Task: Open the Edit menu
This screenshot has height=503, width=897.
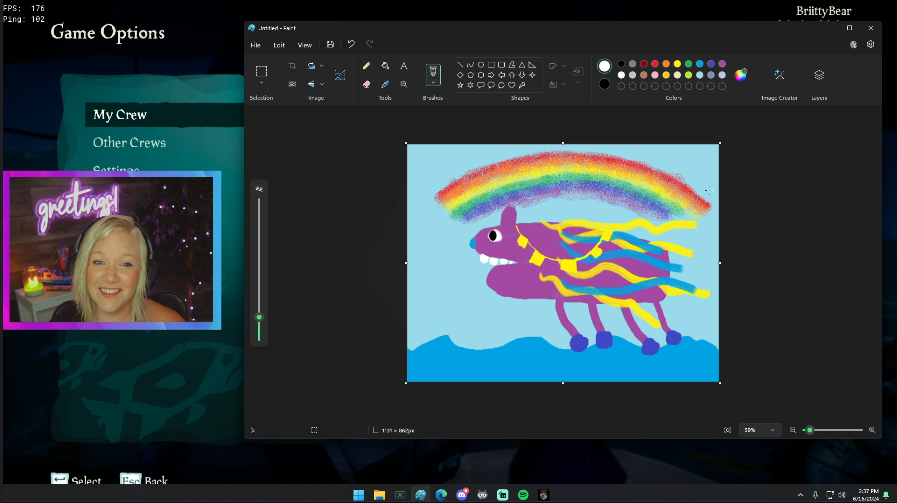Action: coord(279,45)
